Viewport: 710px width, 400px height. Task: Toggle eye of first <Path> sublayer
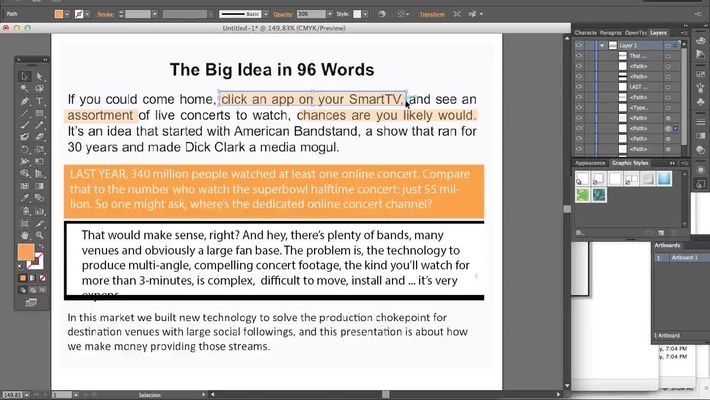(x=579, y=66)
